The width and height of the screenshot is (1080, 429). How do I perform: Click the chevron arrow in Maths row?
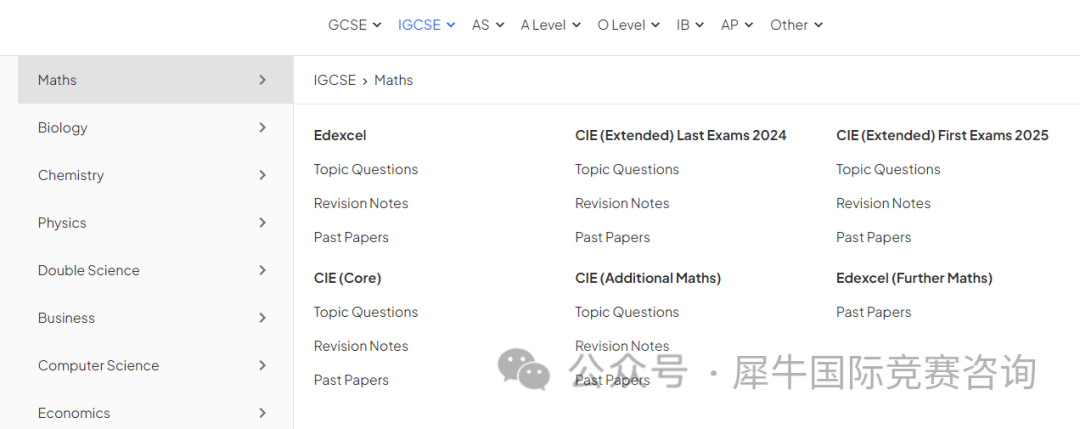[262, 80]
